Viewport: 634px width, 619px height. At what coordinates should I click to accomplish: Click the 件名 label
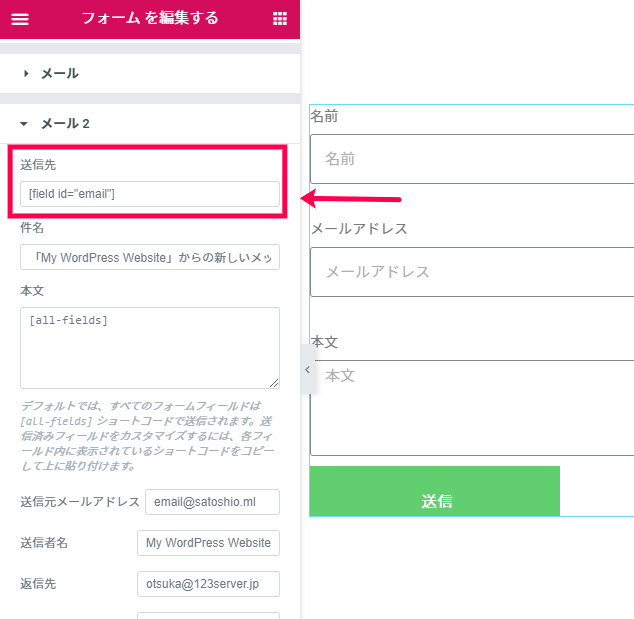[x=32, y=228]
